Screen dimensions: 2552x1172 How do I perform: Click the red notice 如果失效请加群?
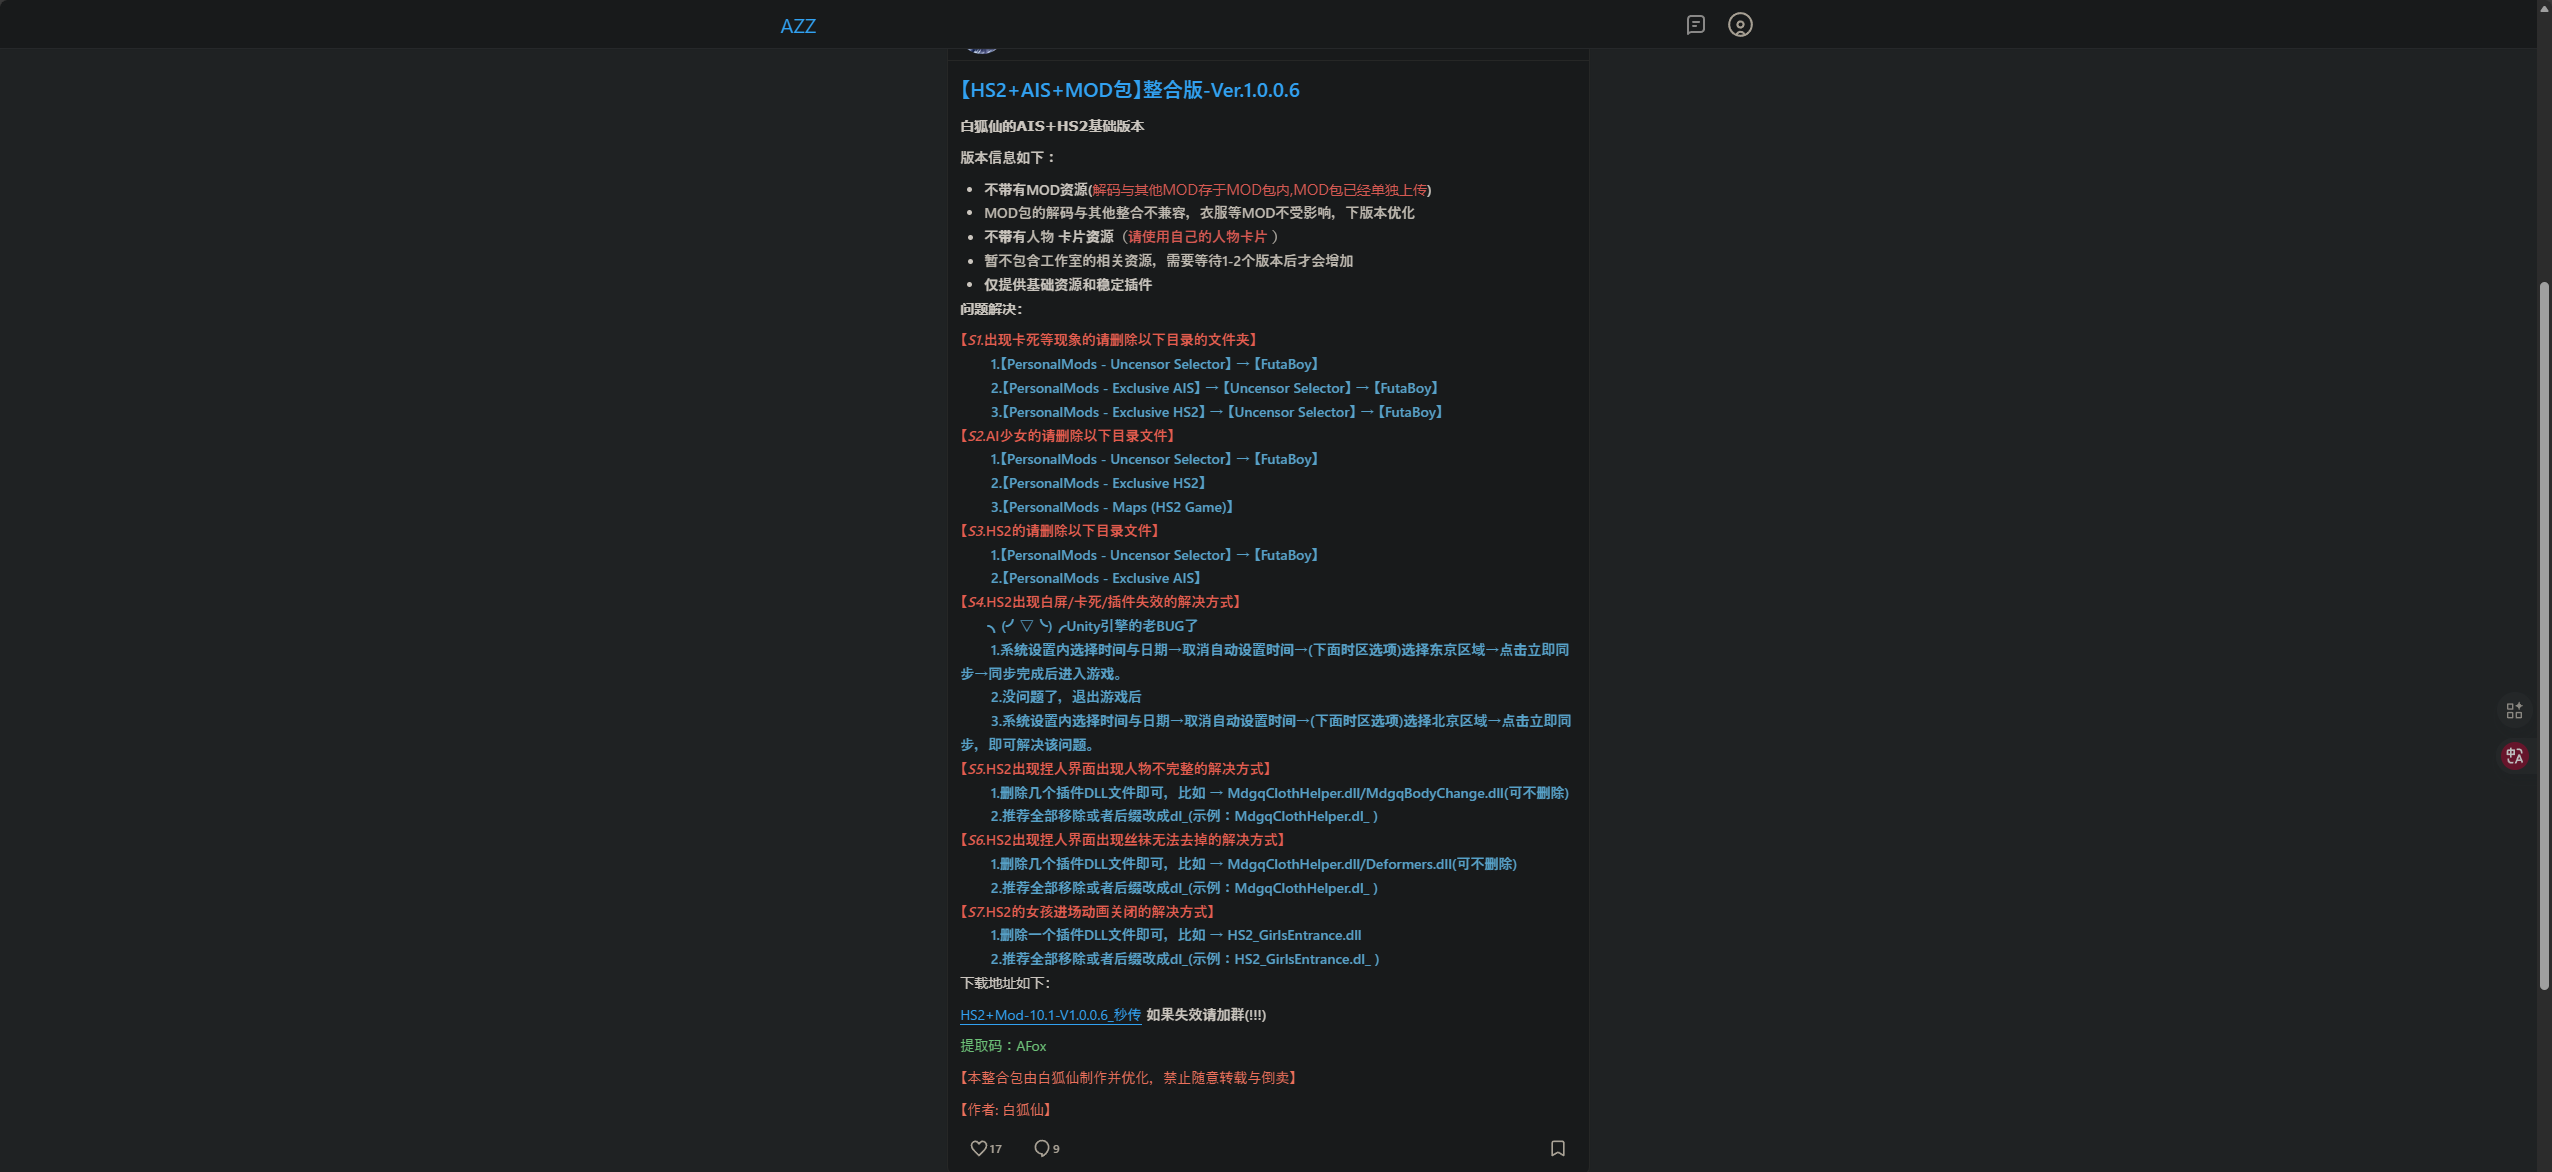coord(1205,1015)
